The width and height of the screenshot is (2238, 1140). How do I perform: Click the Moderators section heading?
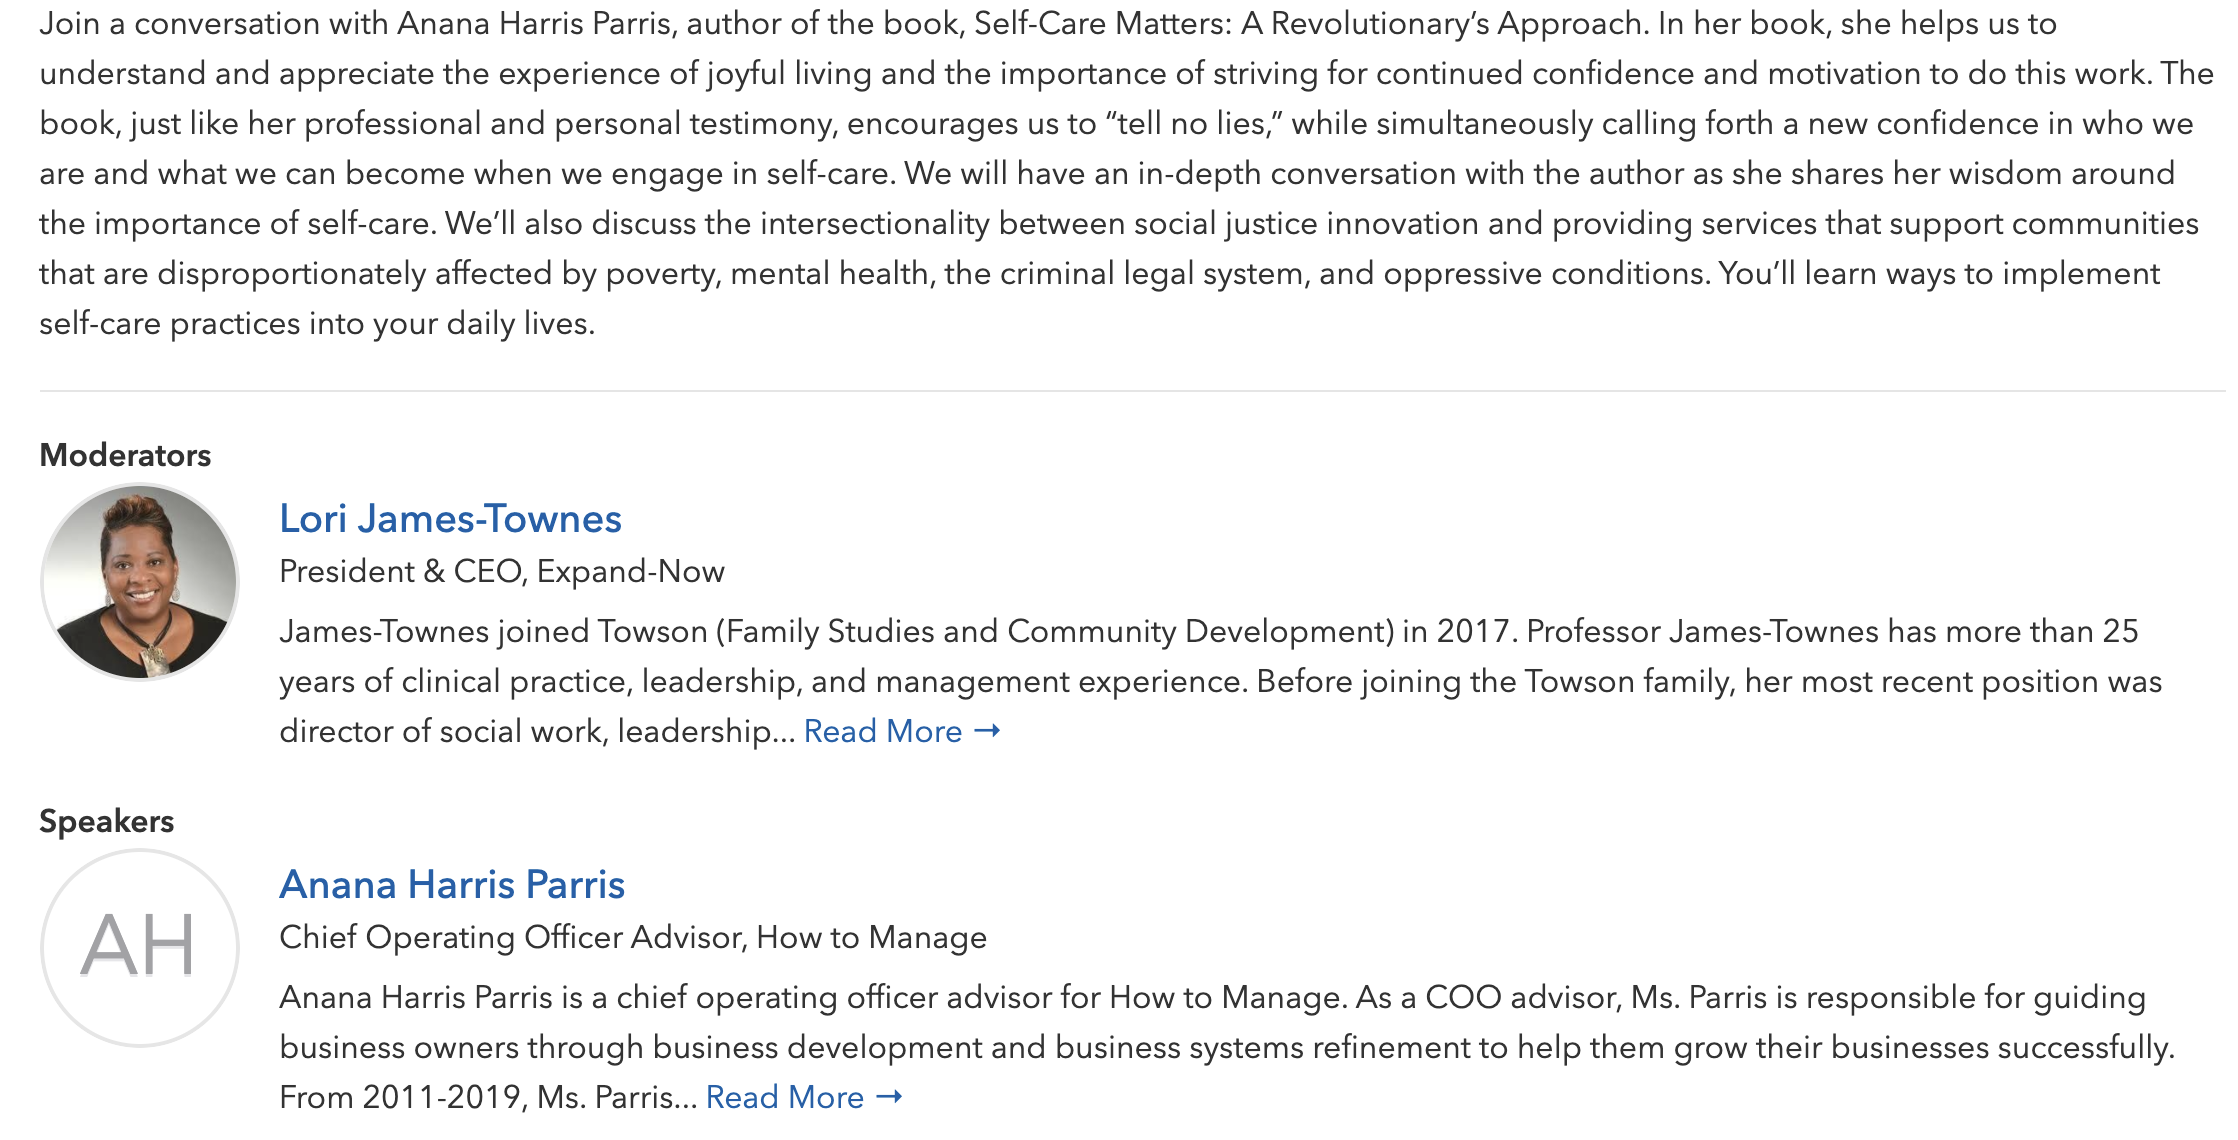point(125,455)
